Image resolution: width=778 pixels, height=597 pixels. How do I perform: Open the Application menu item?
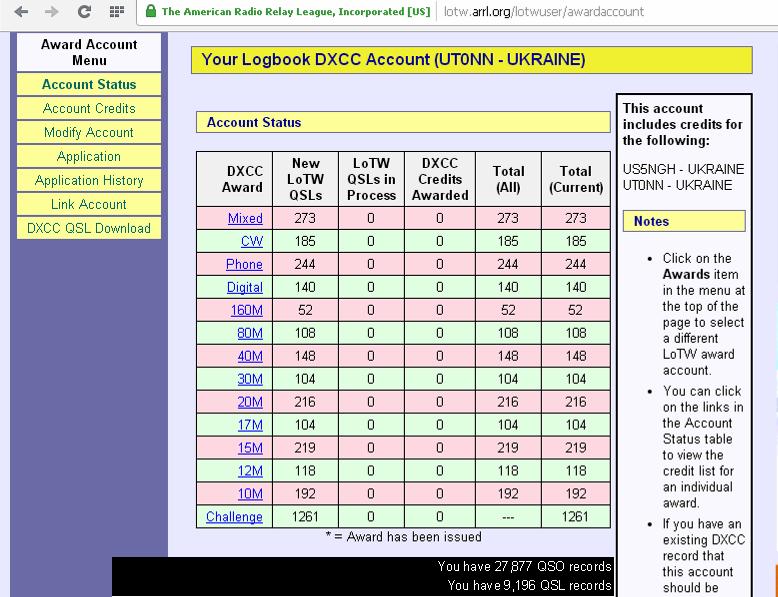point(89,156)
